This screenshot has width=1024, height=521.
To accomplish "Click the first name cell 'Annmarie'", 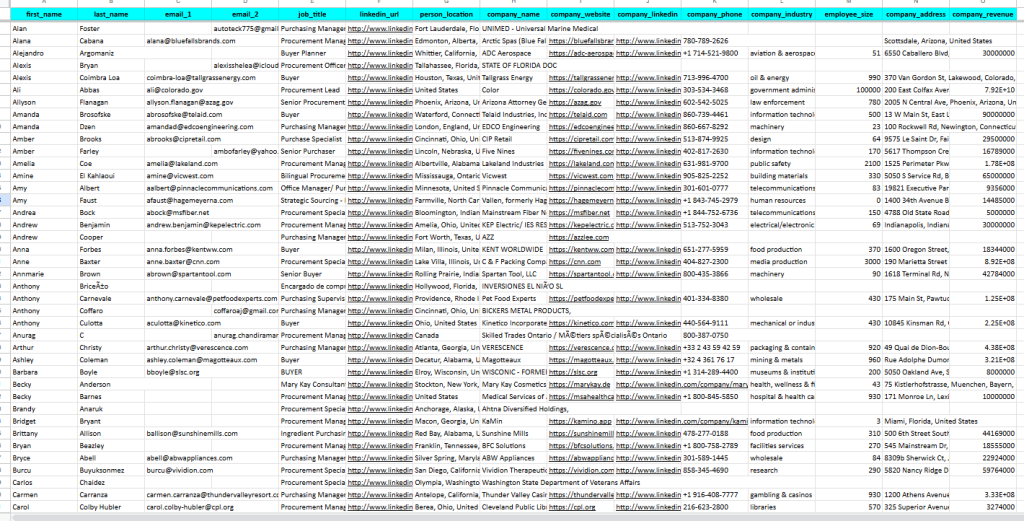I will [44, 274].
